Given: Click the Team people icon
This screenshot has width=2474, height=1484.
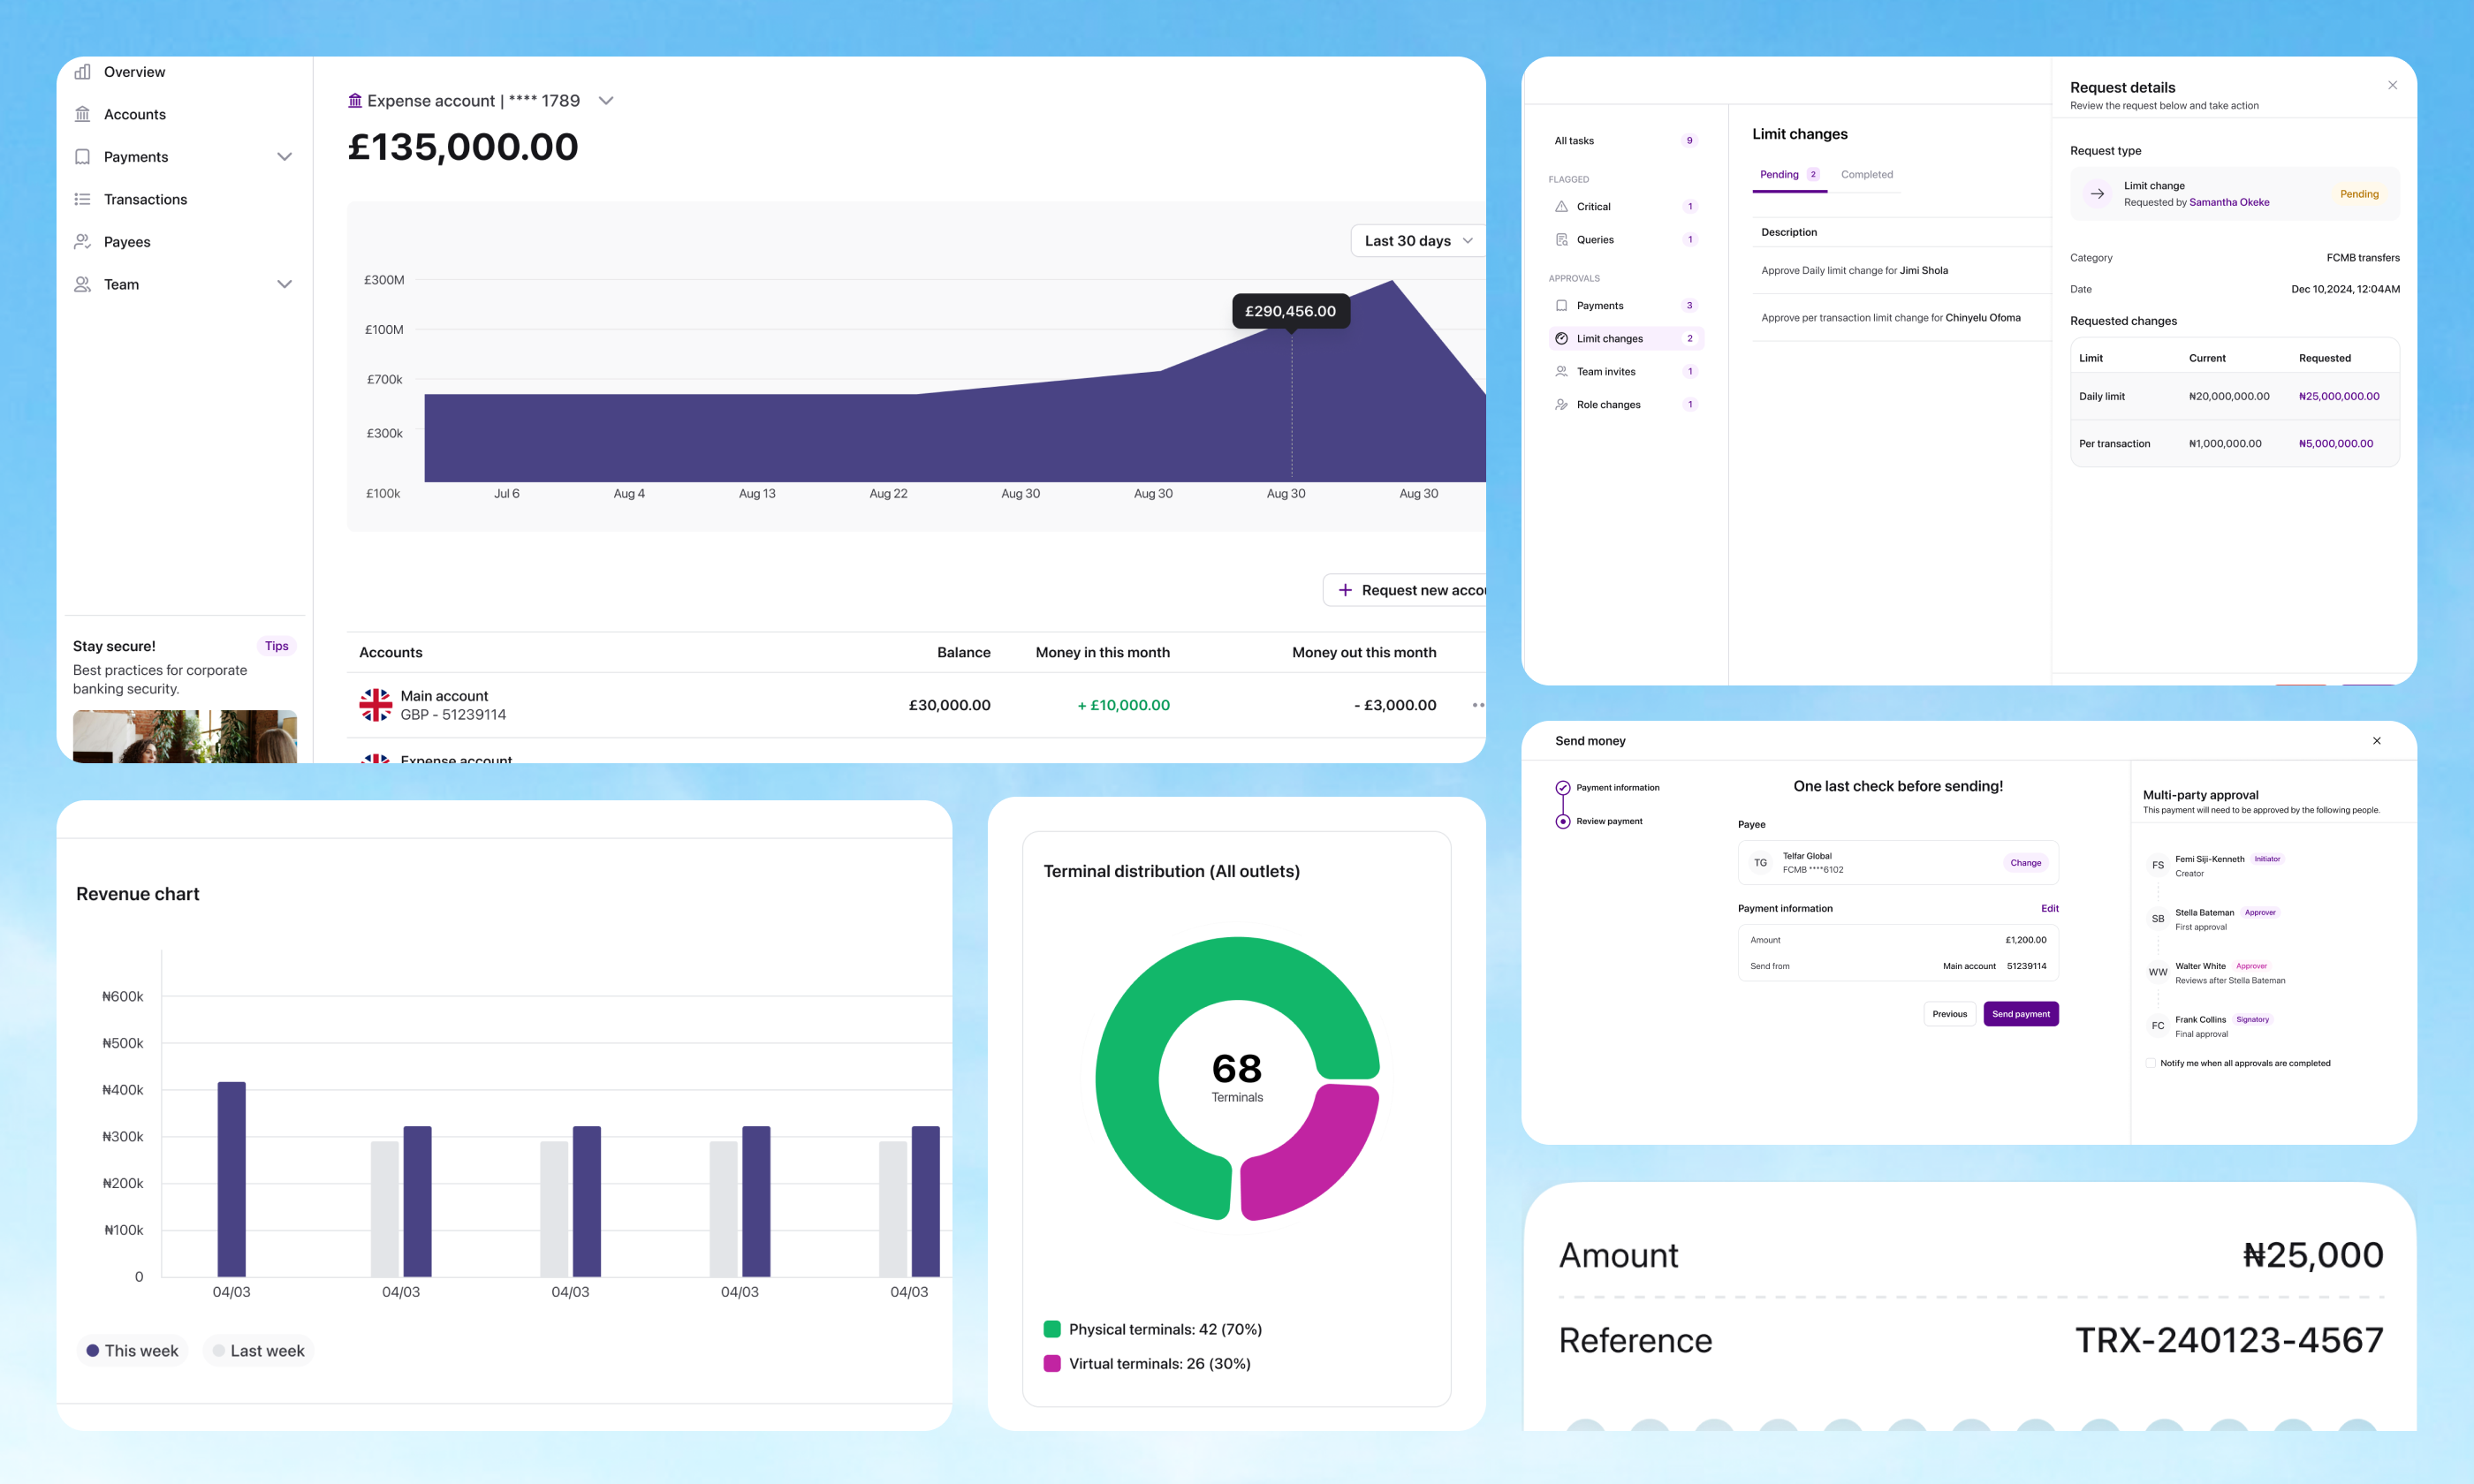Looking at the screenshot, I should pyautogui.click(x=83, y=284).
